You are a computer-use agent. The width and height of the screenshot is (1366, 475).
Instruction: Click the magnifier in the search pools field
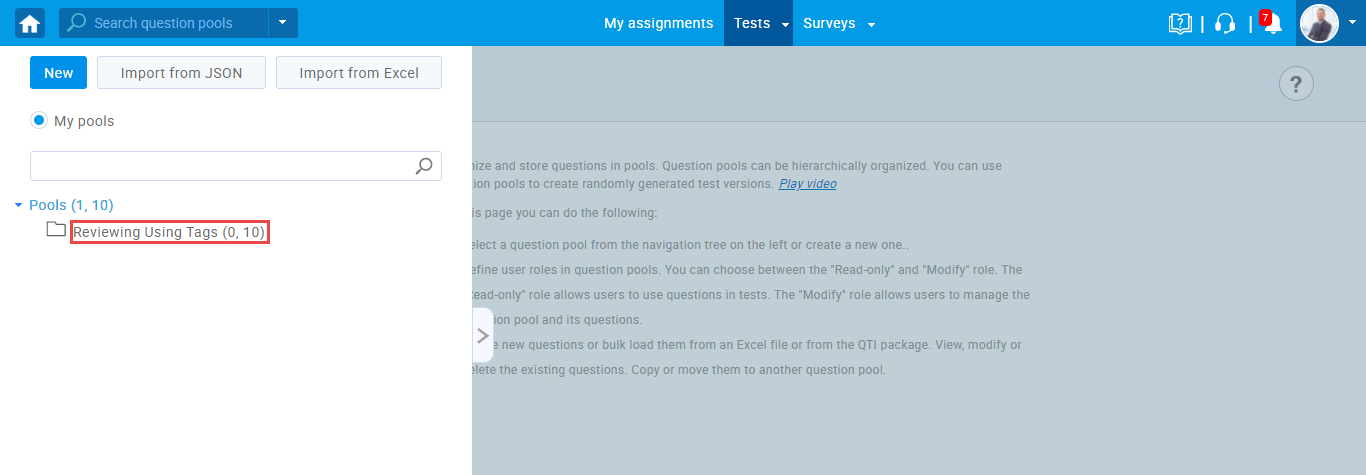click(x=77, y=23)
